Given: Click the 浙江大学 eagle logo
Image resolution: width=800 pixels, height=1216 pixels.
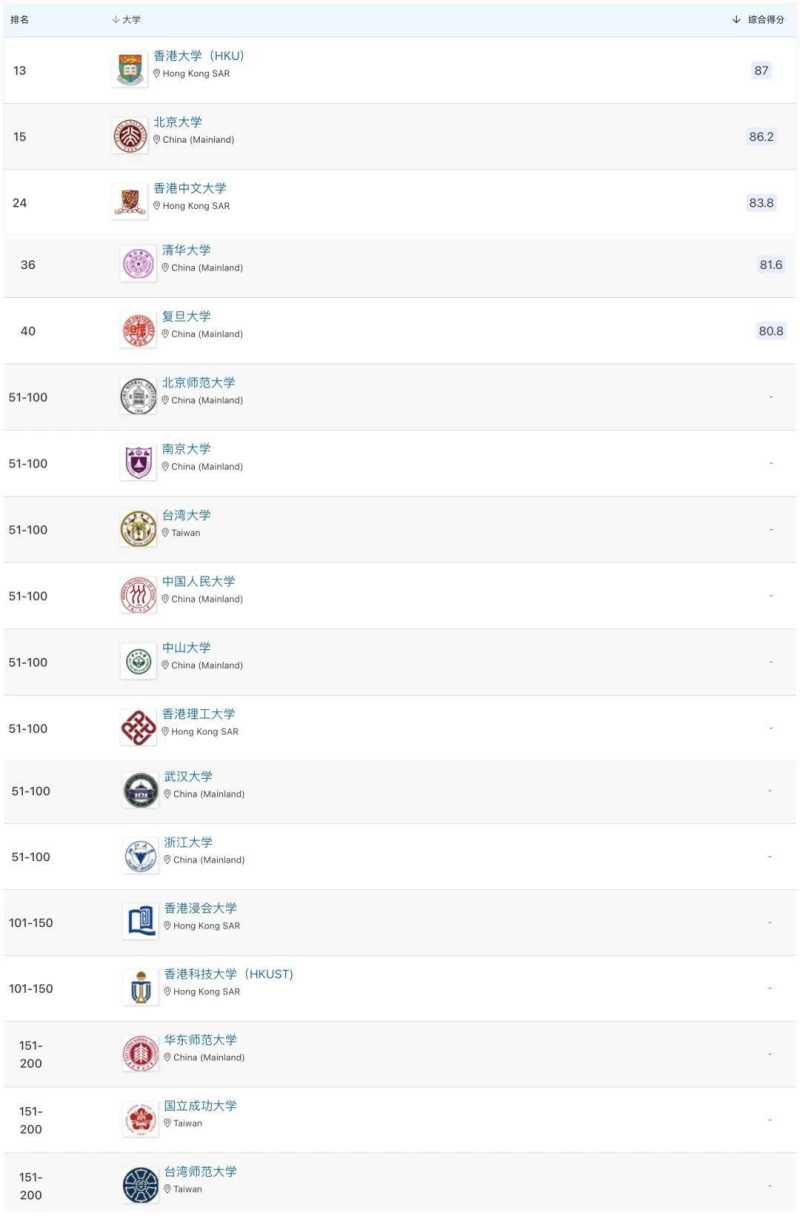Looking at the screenshot, I should pos(141,856).
